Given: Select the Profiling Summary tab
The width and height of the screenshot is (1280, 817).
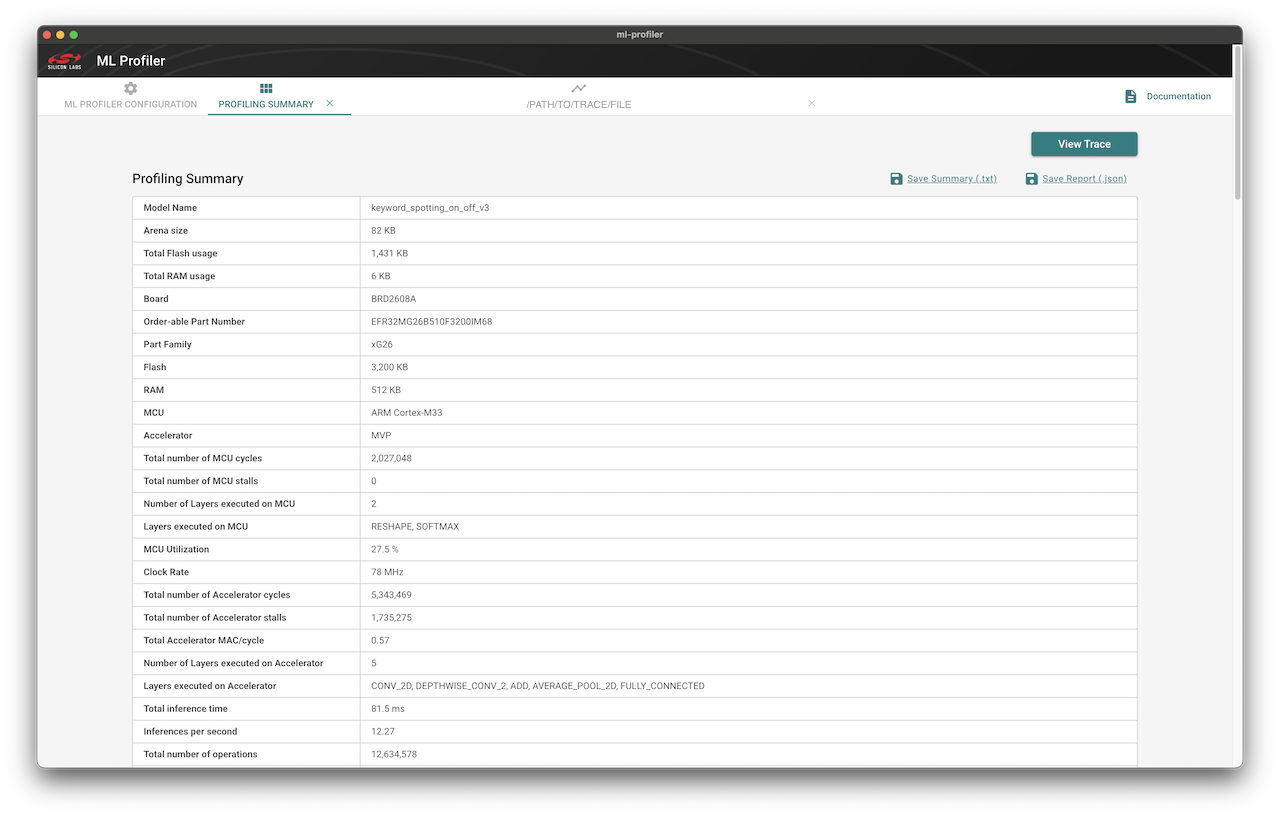Looking at the screenshot, I should point(265,103).
